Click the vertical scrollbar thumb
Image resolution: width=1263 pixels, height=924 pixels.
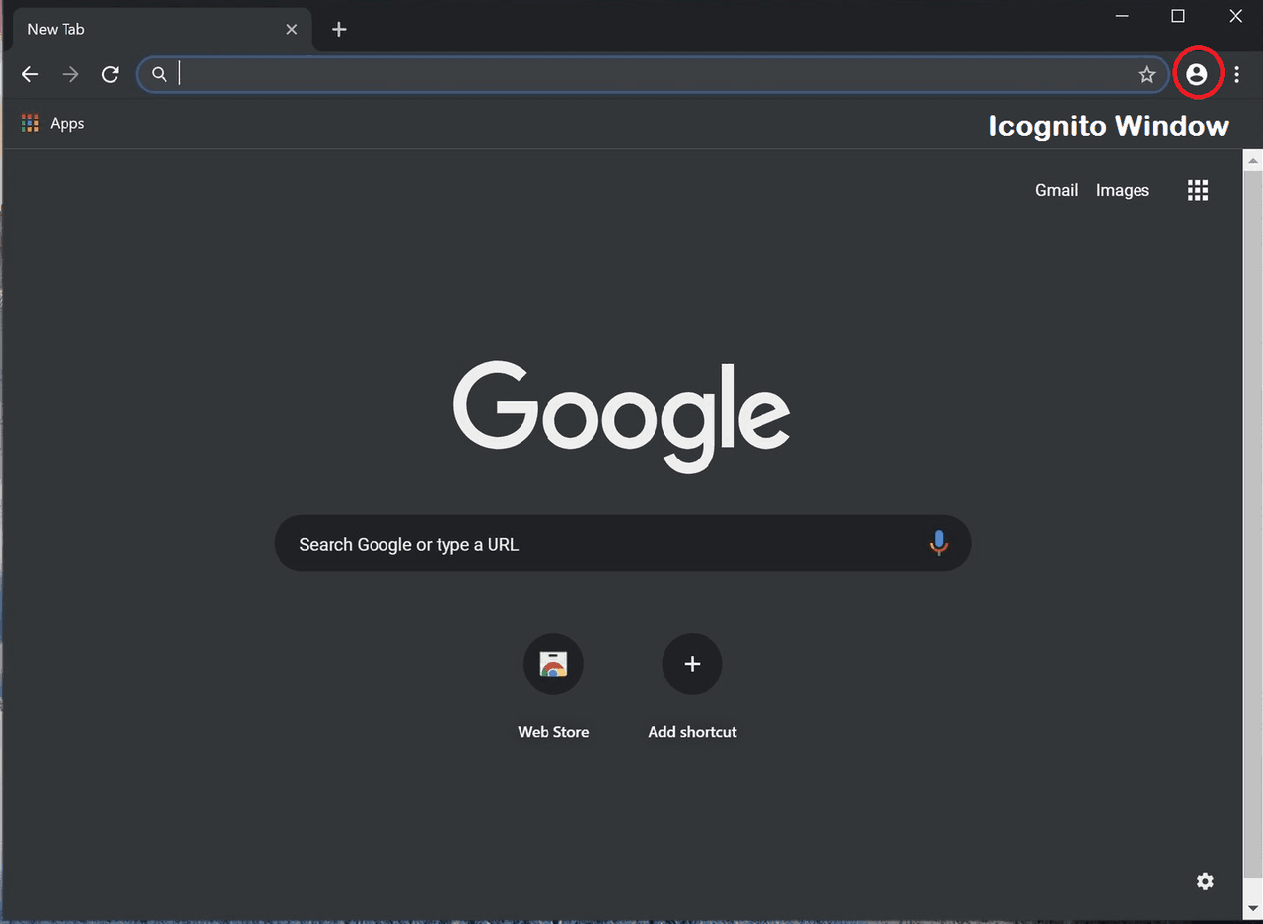pyautogui.click(x=1252, y=522)
